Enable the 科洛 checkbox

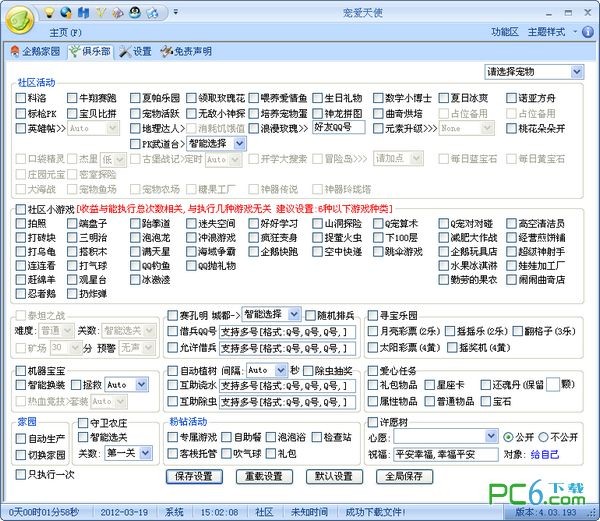(x=21, y=98)
